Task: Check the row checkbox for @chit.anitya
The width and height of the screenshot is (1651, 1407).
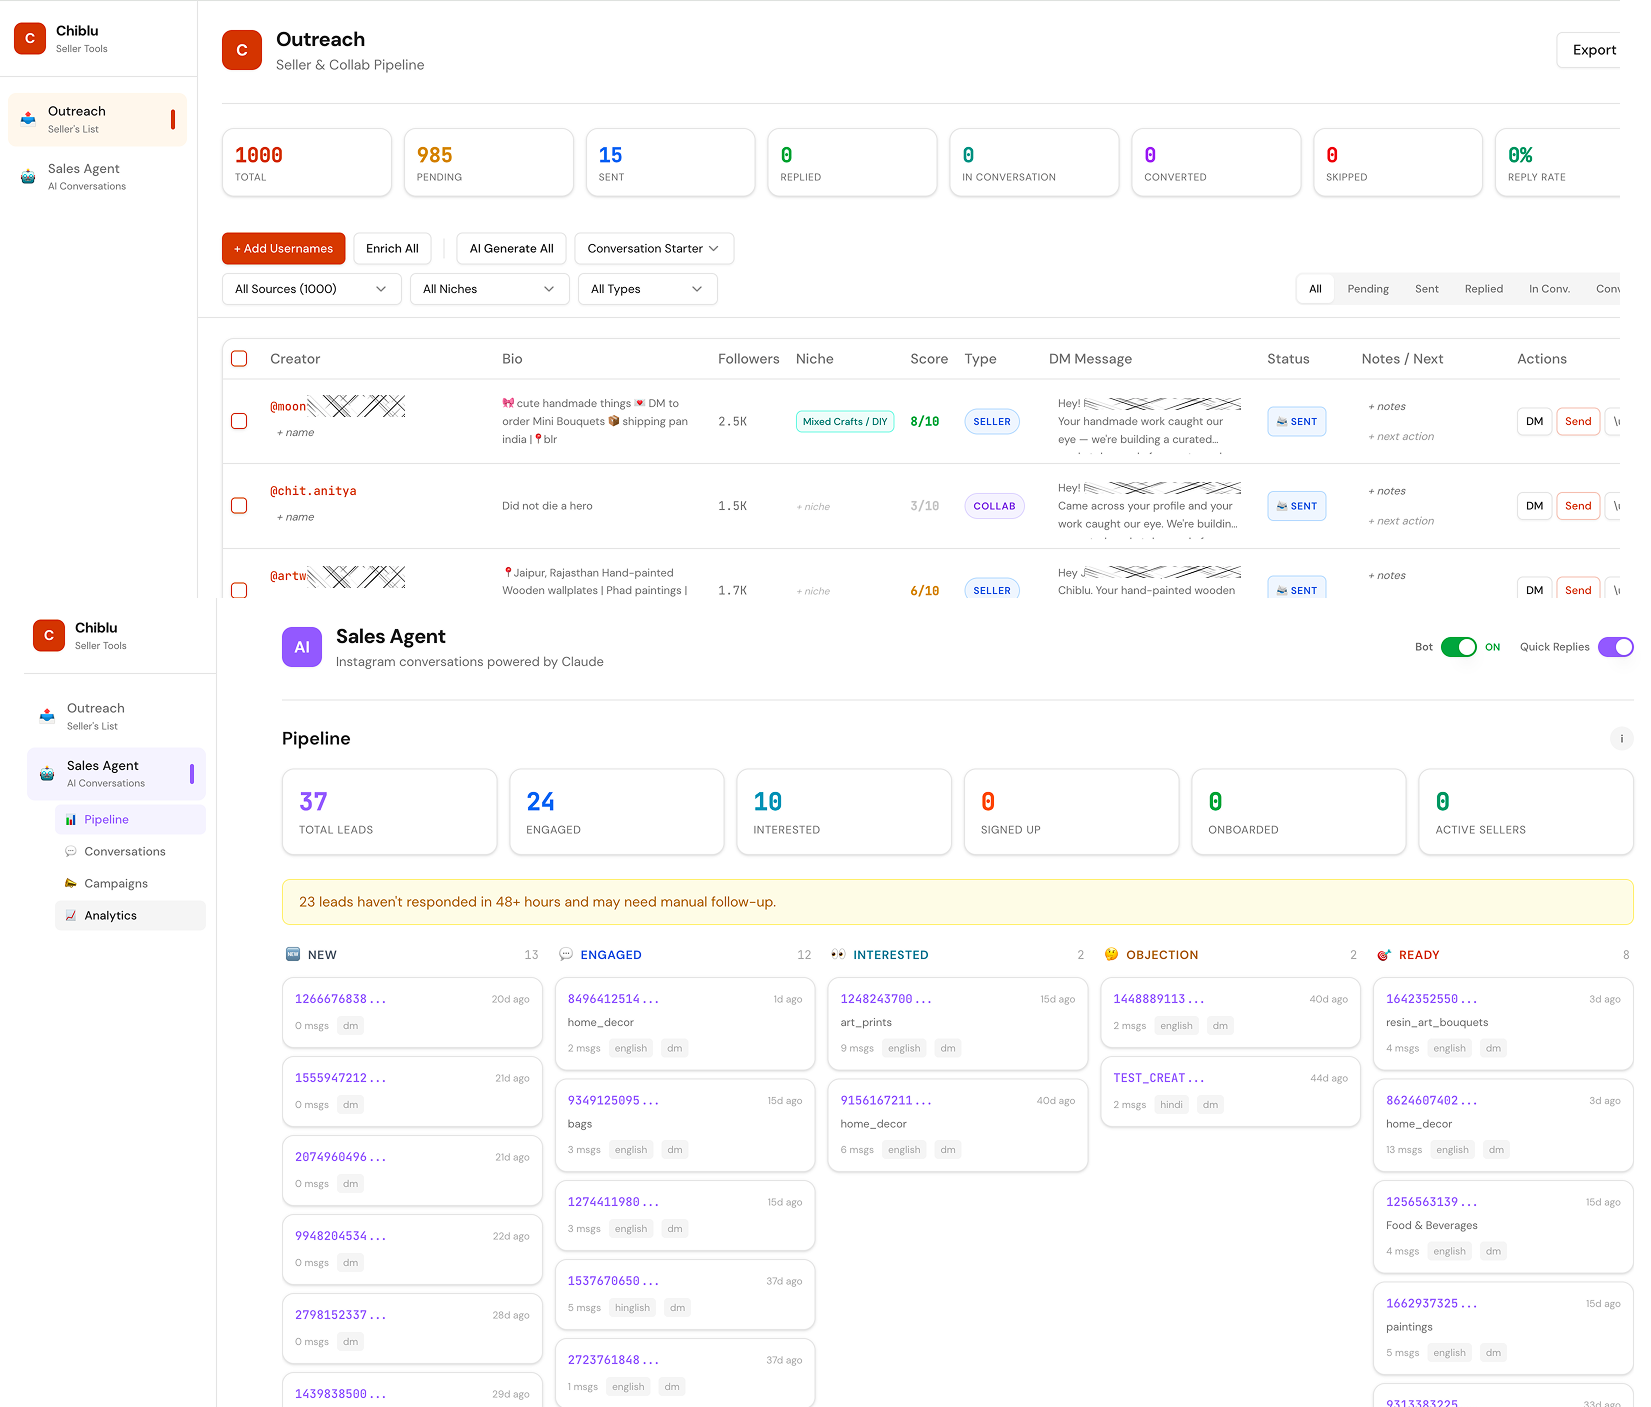Action: click(239, 506)
